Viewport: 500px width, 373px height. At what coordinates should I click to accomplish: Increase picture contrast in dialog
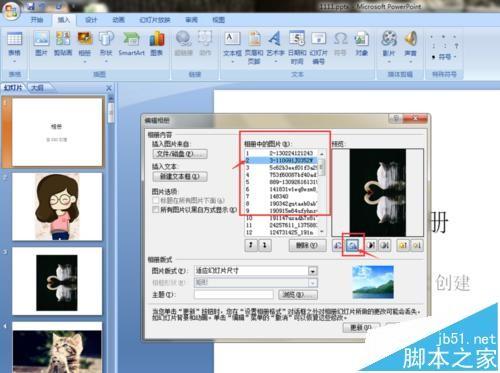(371, 246)
